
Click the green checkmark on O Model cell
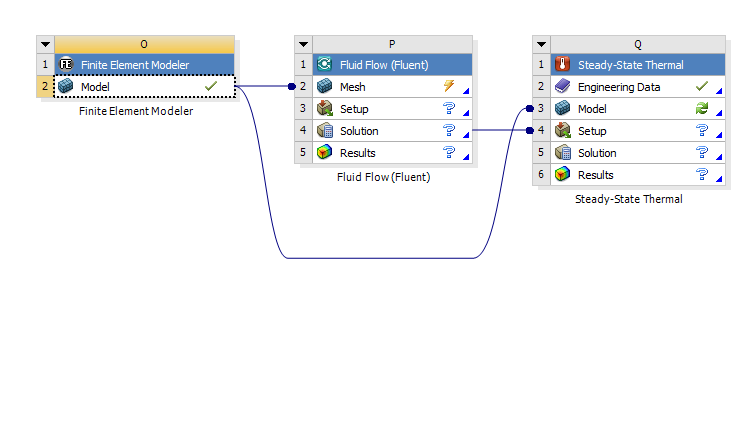tap(211, 86)
